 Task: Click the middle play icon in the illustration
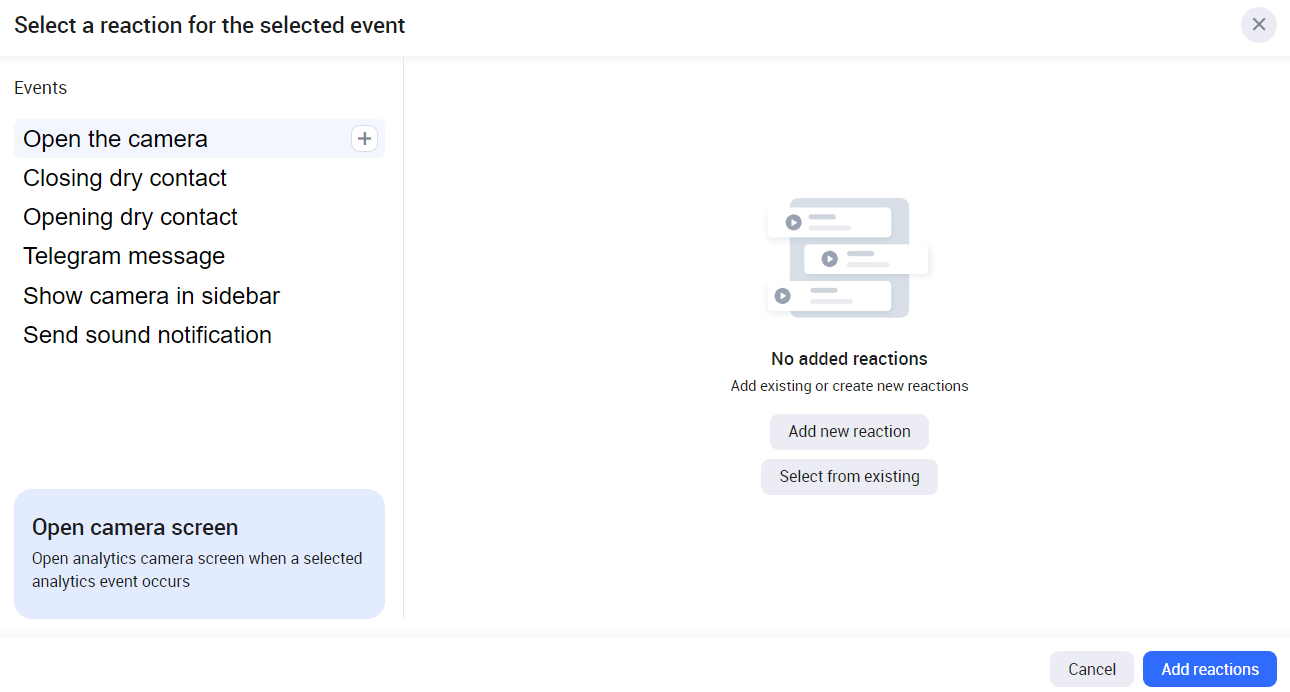[x=829, y=259]
